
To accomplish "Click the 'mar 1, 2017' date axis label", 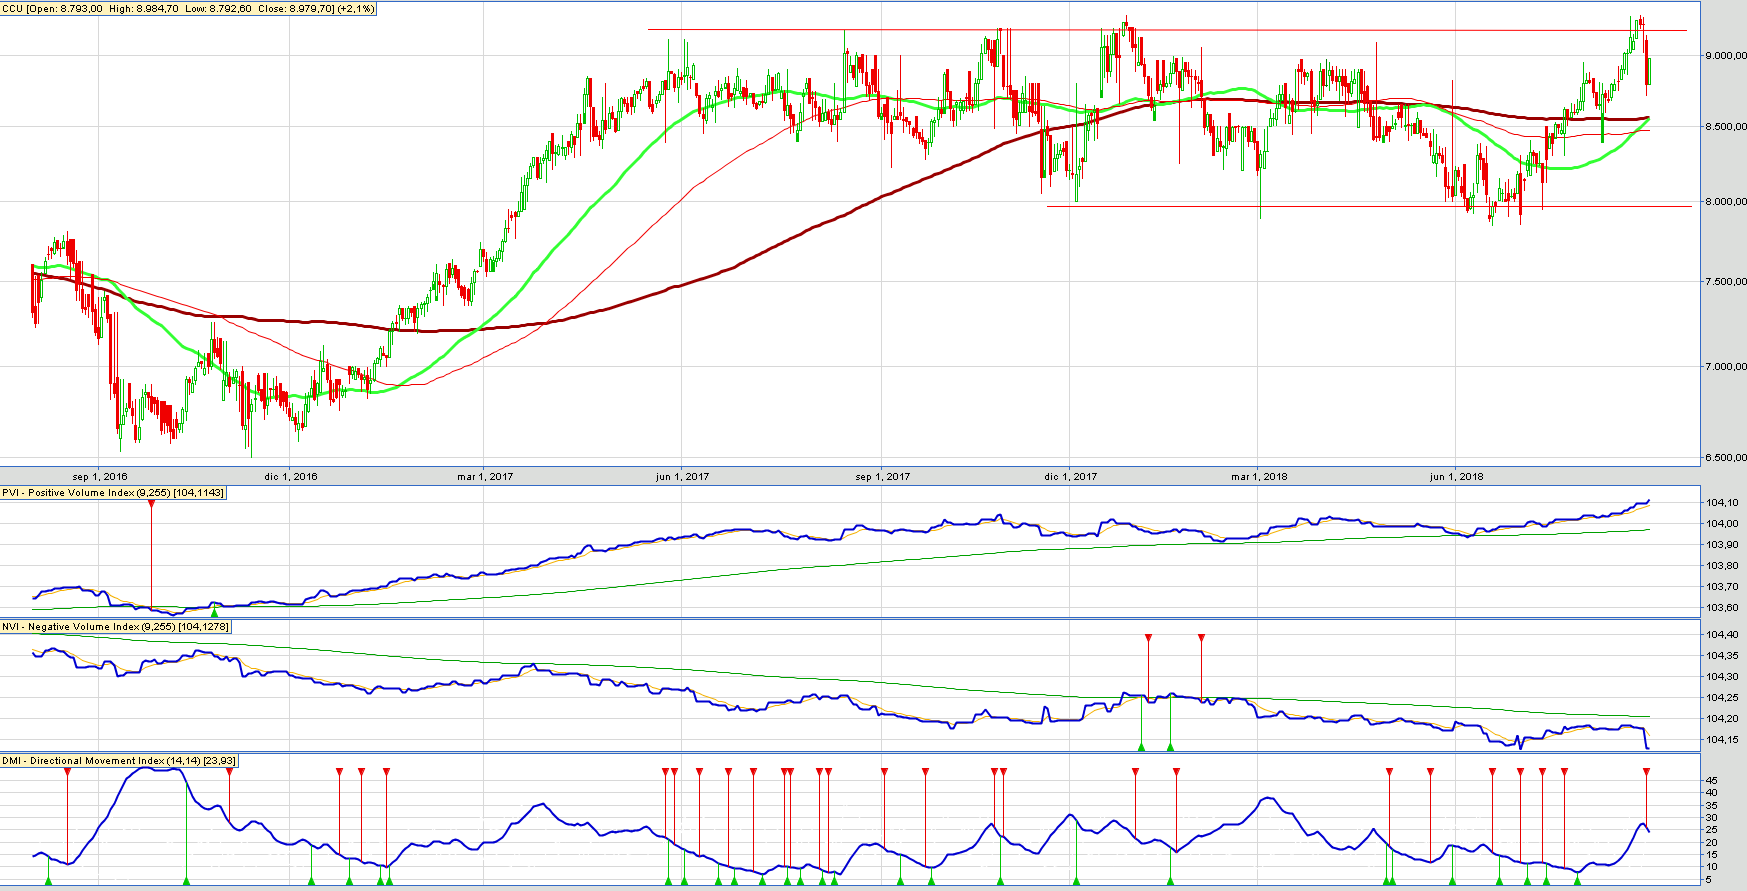I will point(485,476).
